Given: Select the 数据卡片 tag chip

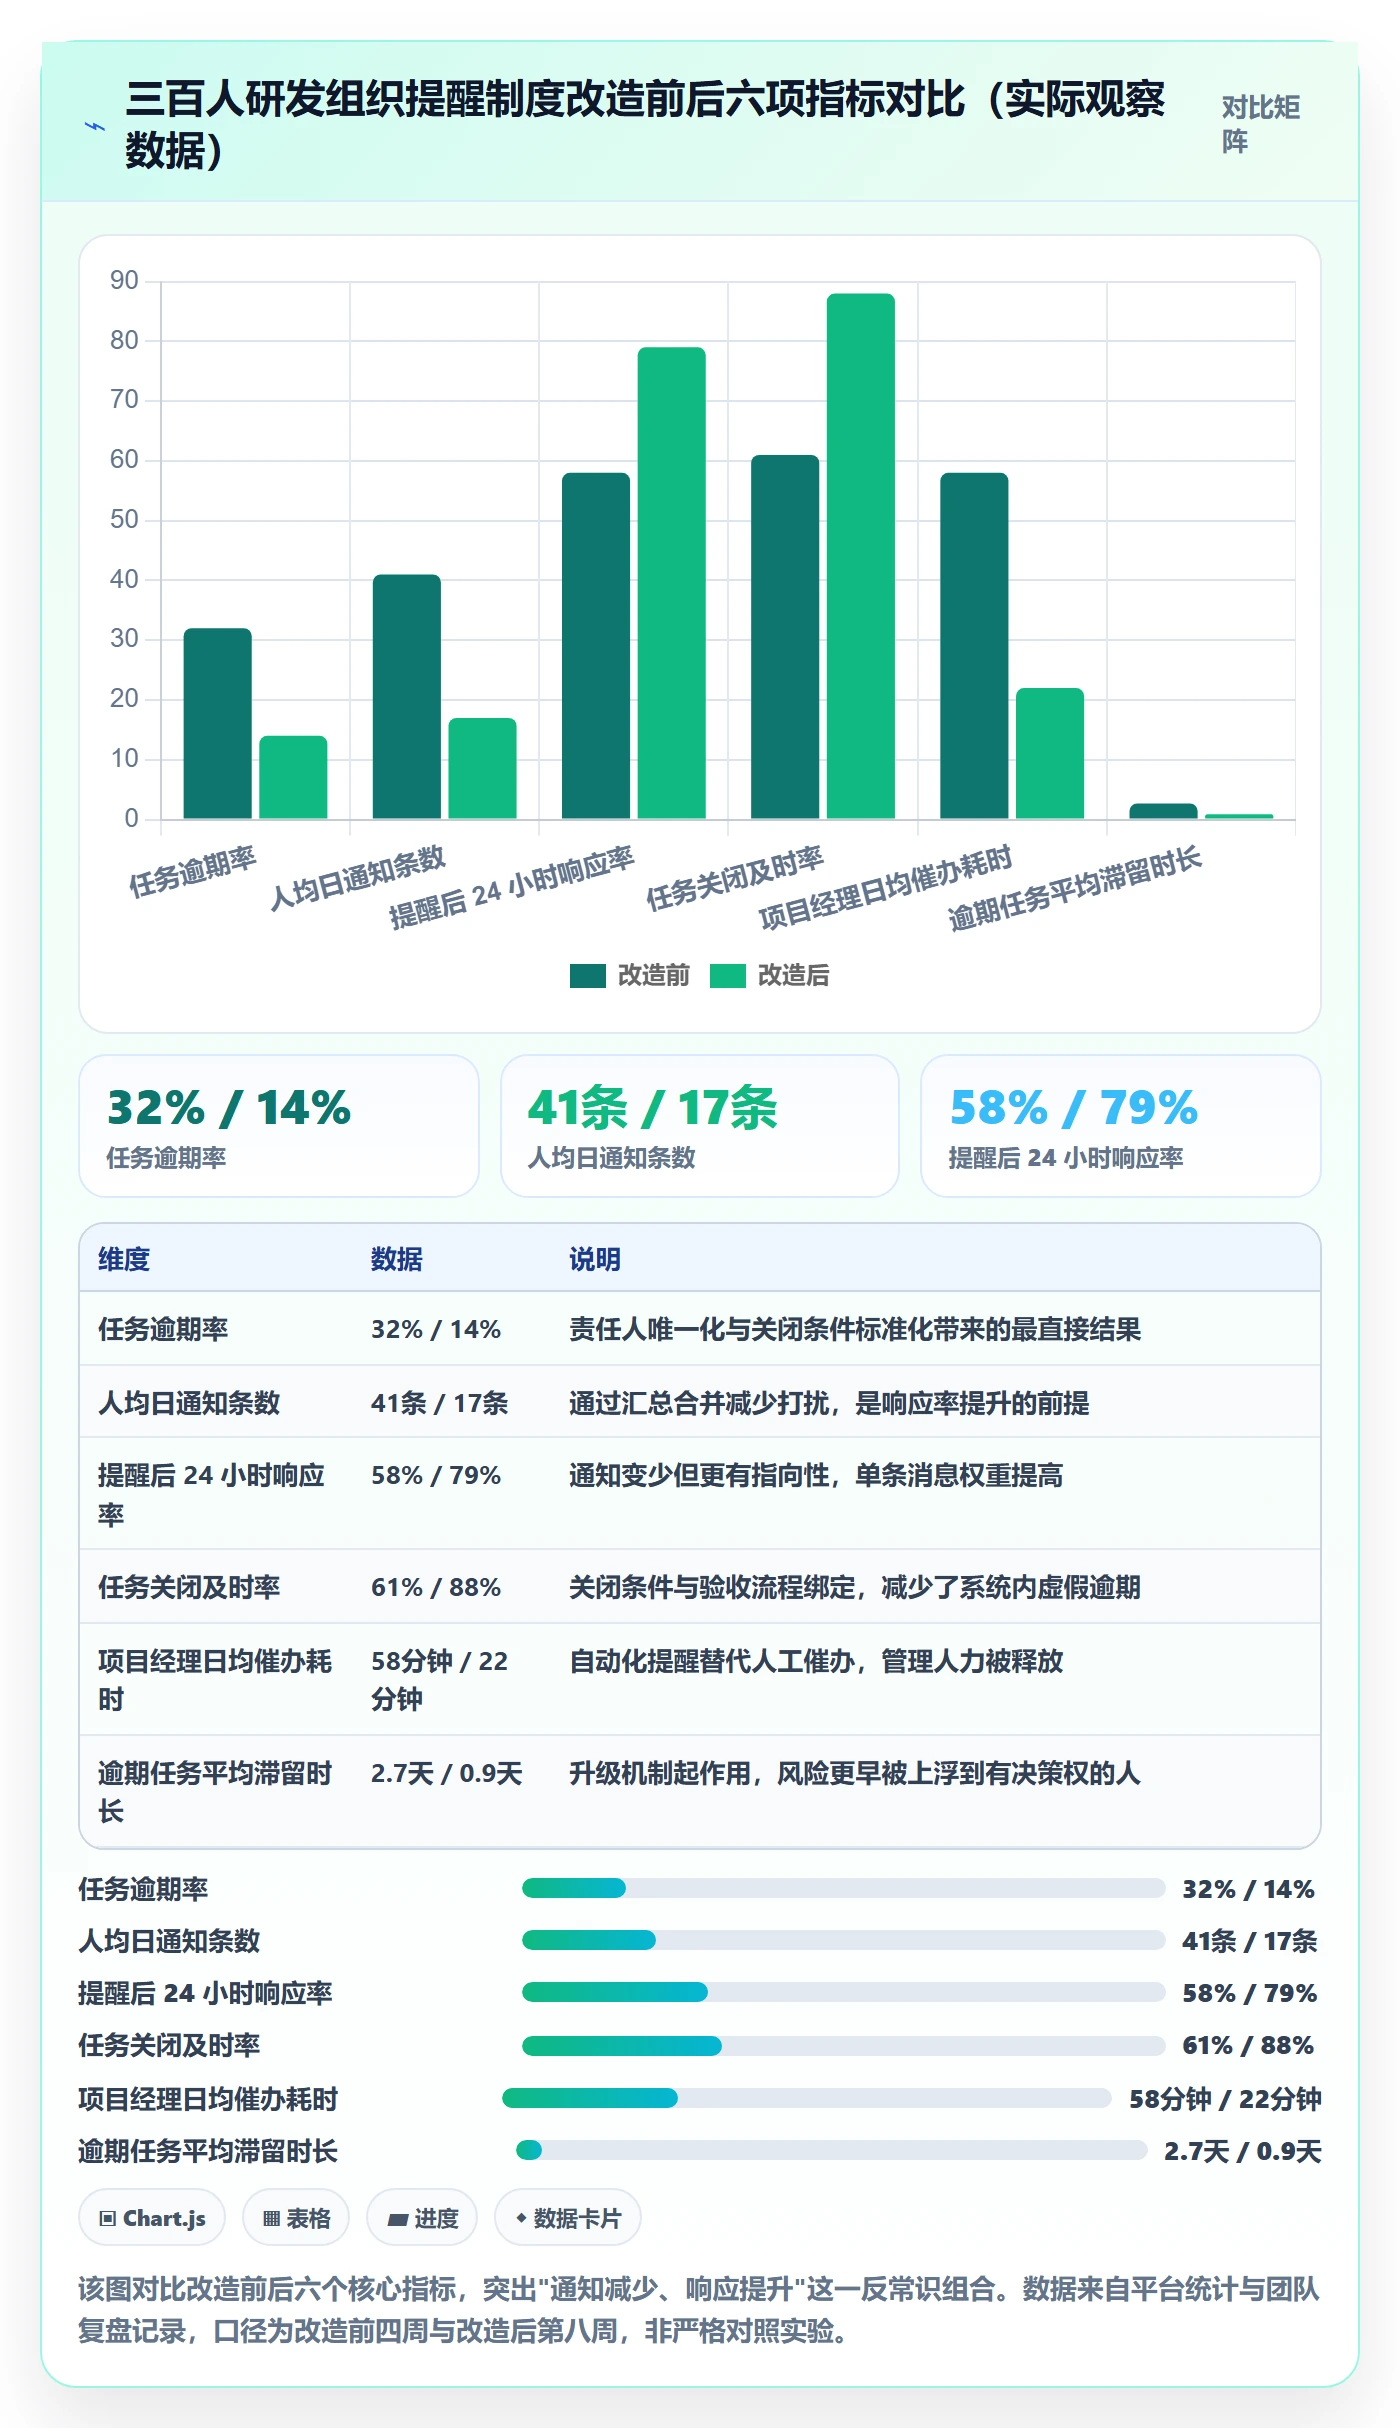Looking at the screenshot, I should (x=568, y=2218).
